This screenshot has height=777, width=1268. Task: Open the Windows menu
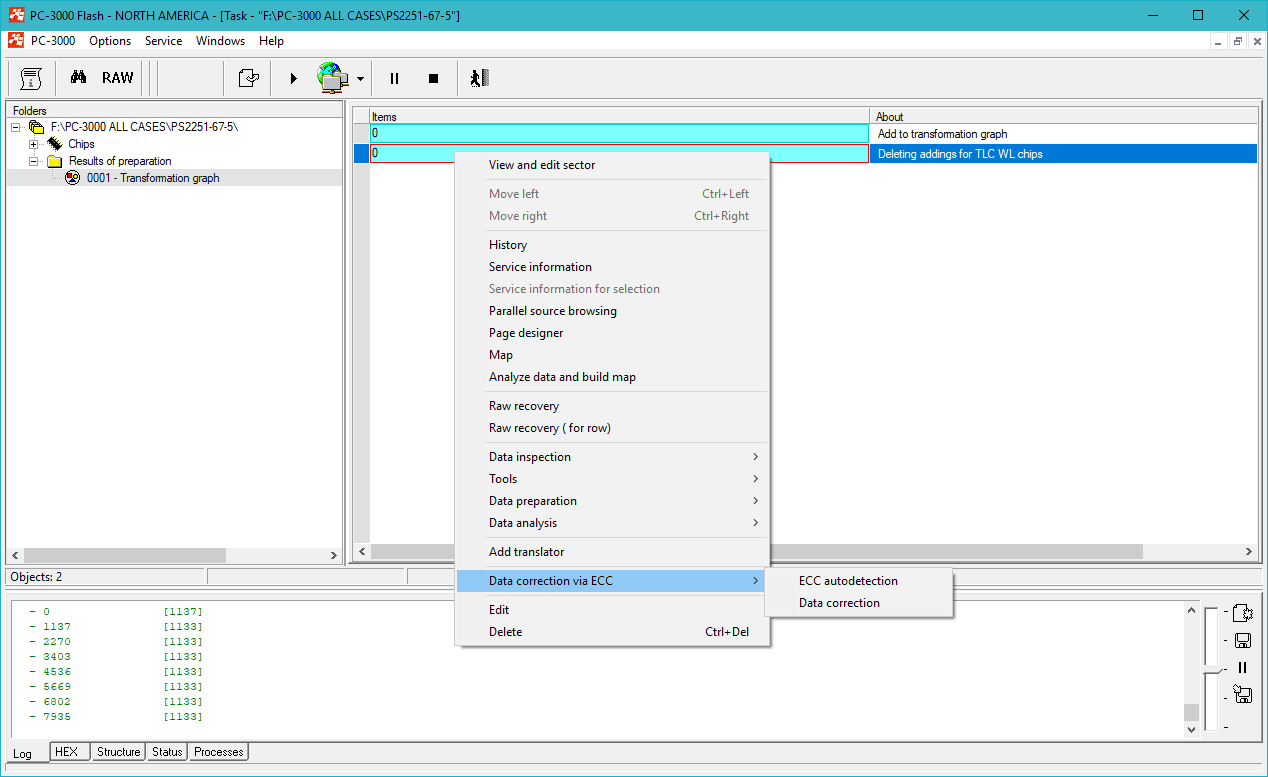point(220,41)
